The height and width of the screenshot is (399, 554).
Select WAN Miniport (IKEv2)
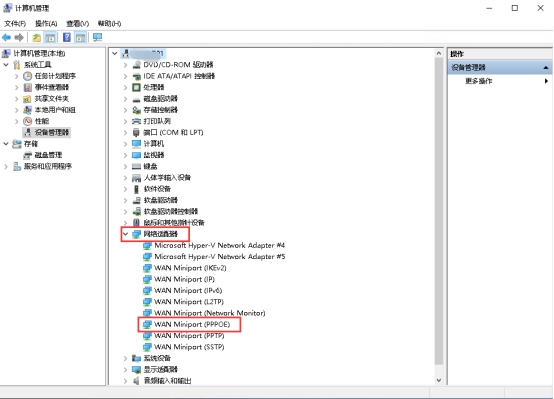[190, 268]
